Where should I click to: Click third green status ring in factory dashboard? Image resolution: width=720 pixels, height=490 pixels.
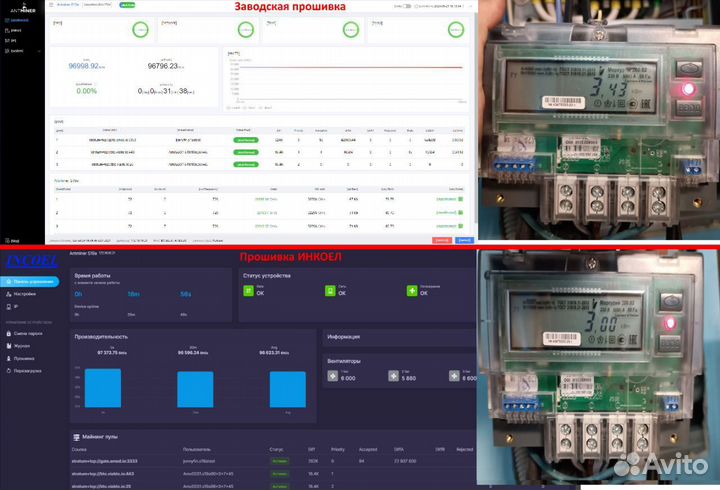pyautogui.click(x=351, y=30)
